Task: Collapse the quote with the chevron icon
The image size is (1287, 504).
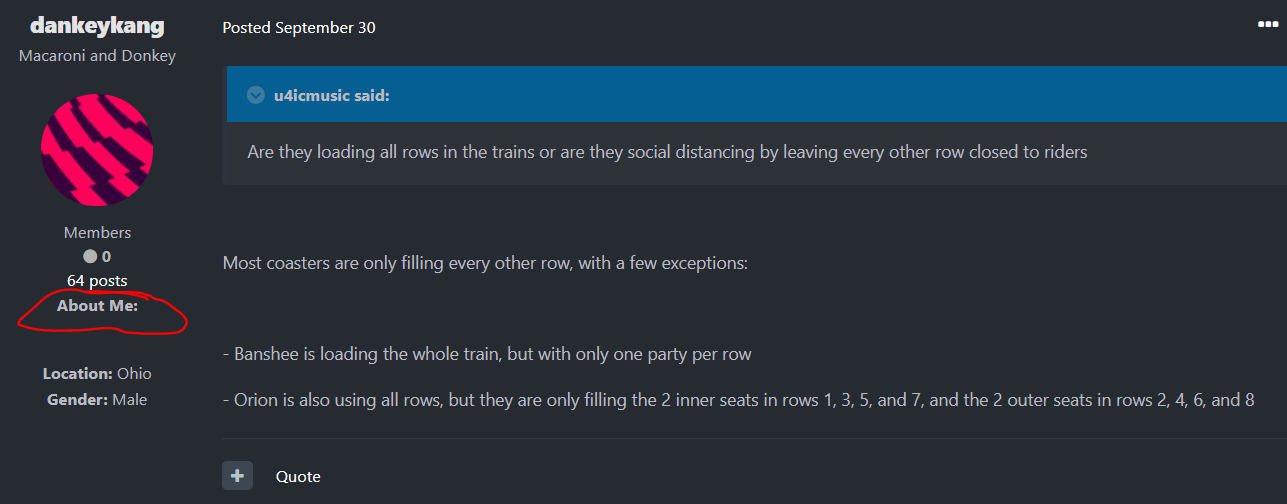Action: [x=256, y=96]
